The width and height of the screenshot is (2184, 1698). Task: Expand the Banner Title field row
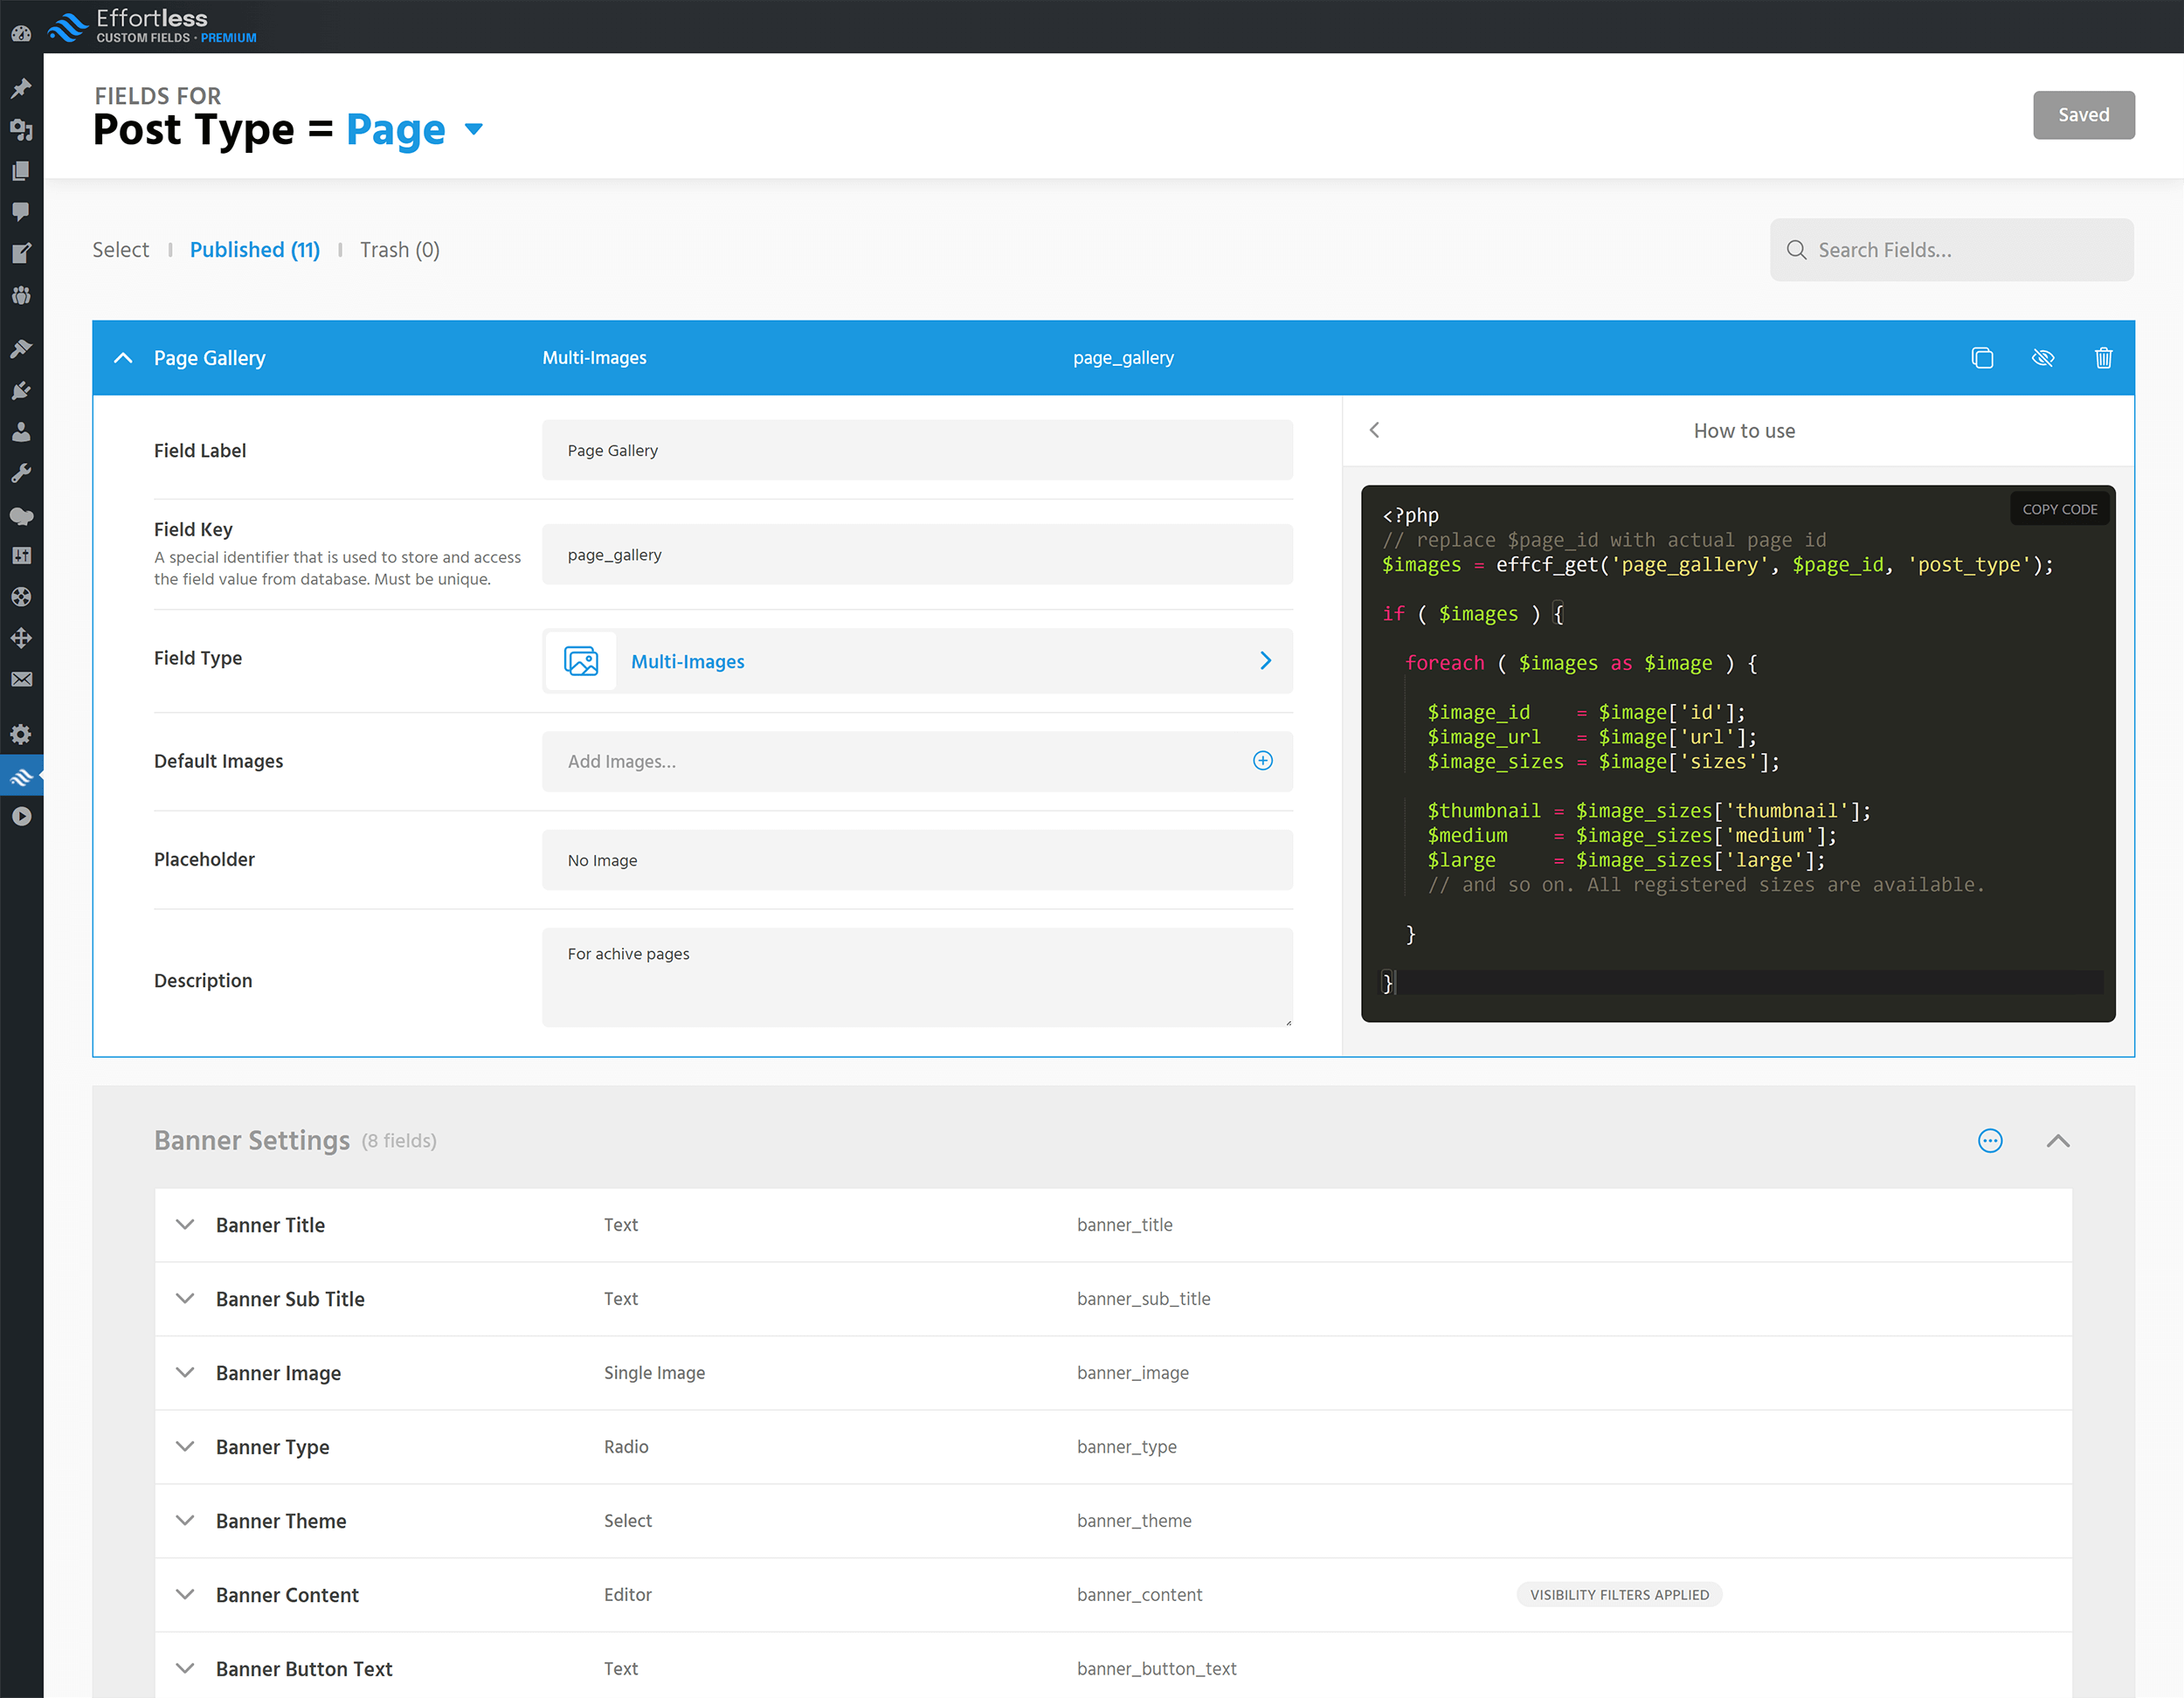(185, 1225)
